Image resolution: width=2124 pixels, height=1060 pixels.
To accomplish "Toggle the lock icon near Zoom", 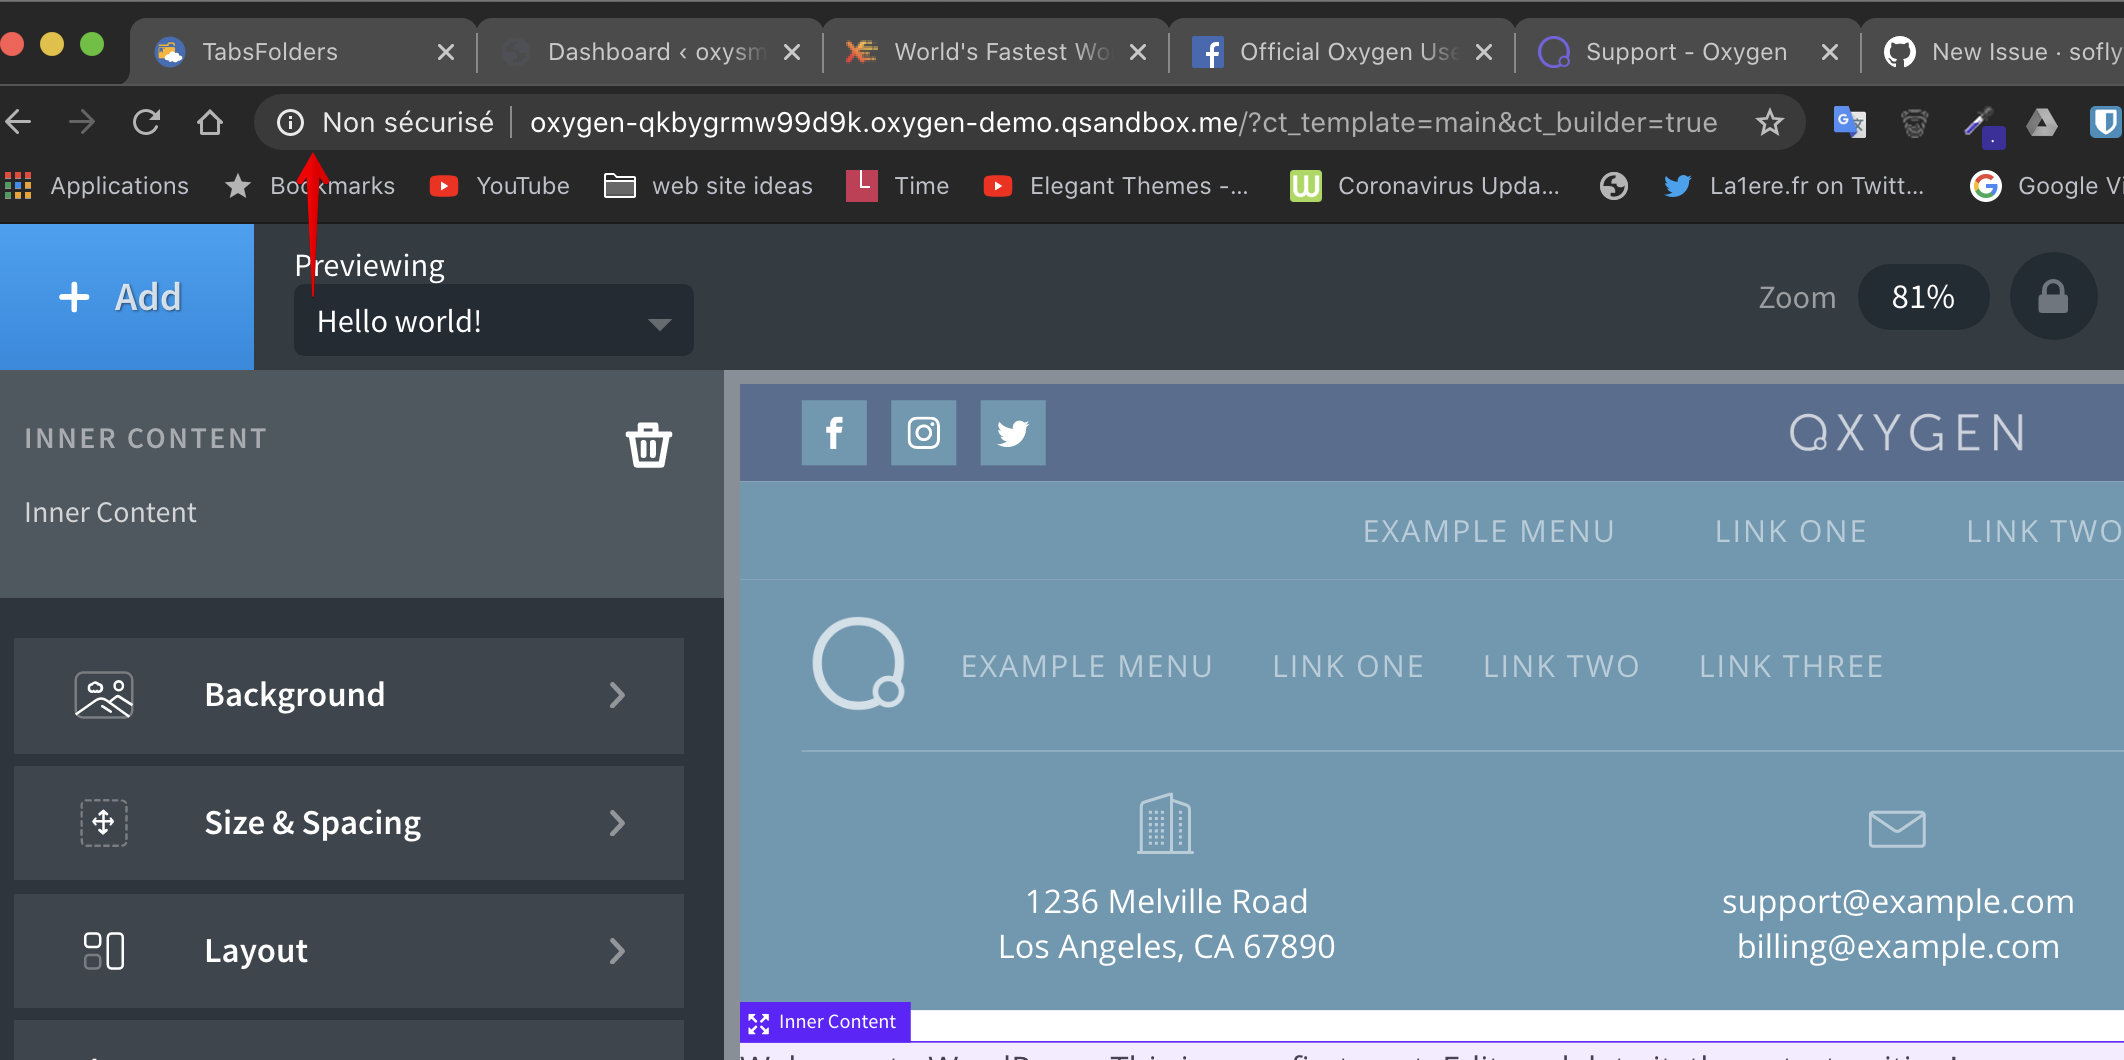I will 2052,297.
